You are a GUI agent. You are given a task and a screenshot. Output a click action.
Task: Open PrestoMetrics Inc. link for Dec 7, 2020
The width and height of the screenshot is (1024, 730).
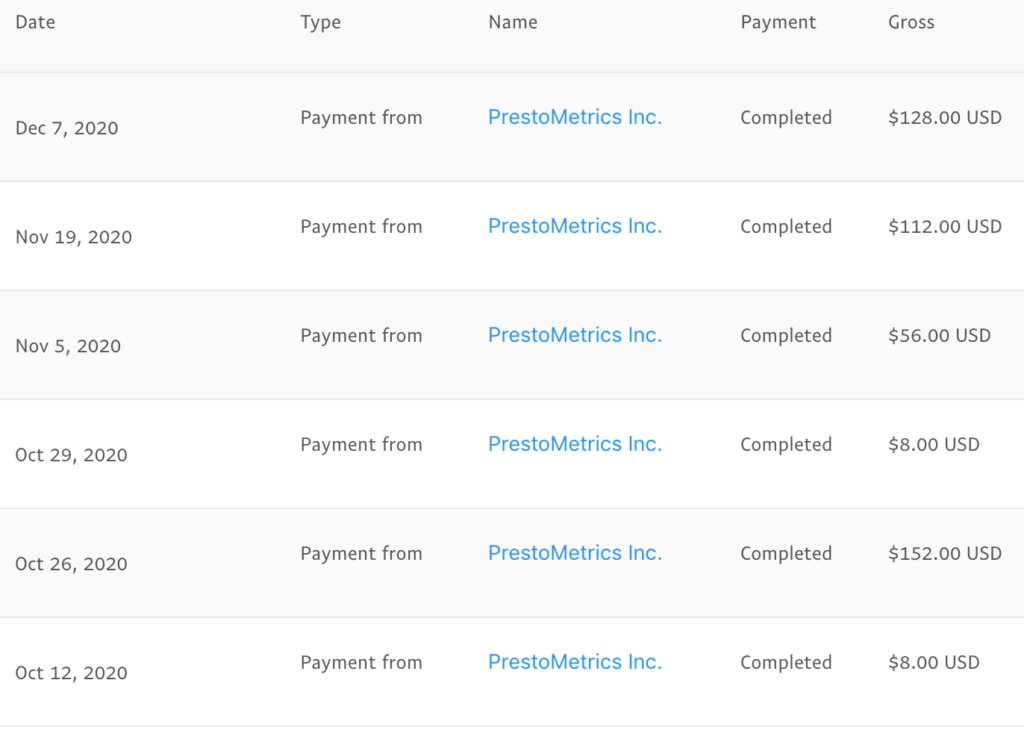coord(575,117)
